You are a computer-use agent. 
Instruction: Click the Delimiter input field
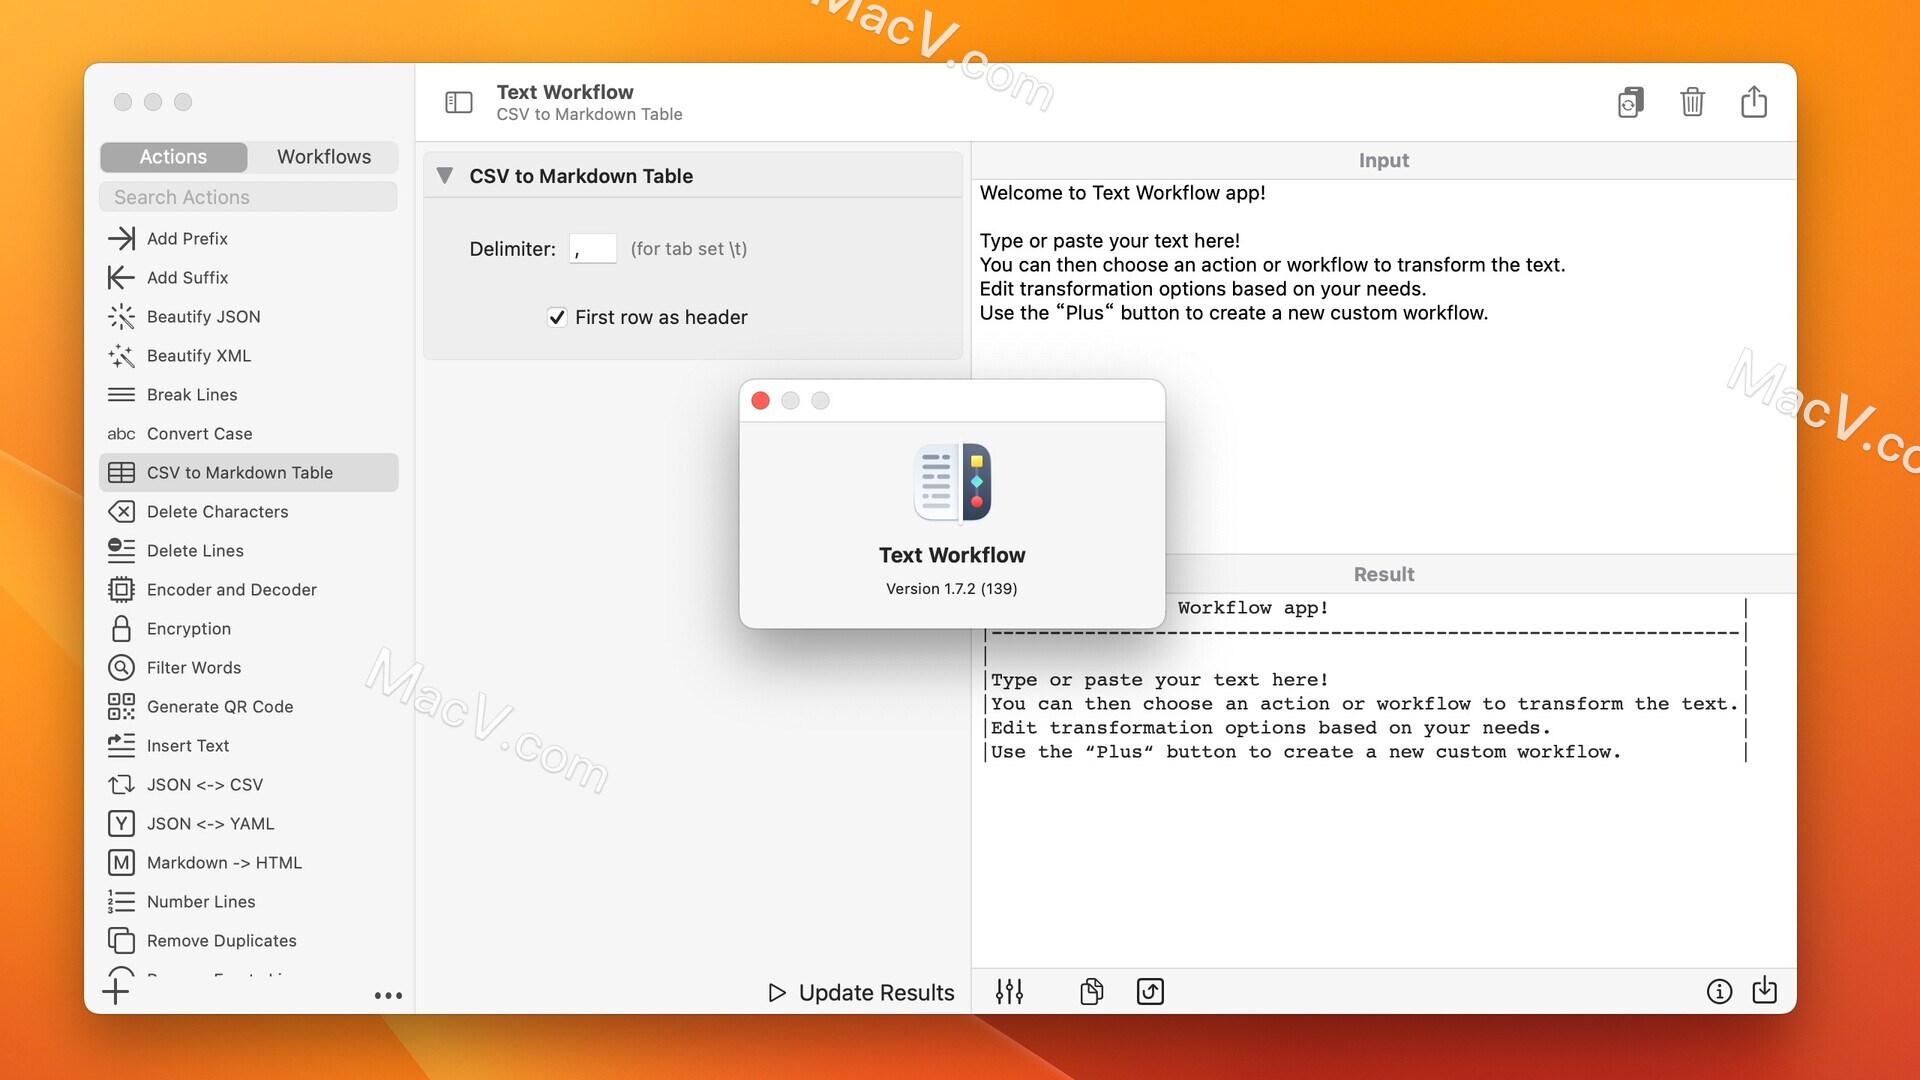(x=592, y=249)
